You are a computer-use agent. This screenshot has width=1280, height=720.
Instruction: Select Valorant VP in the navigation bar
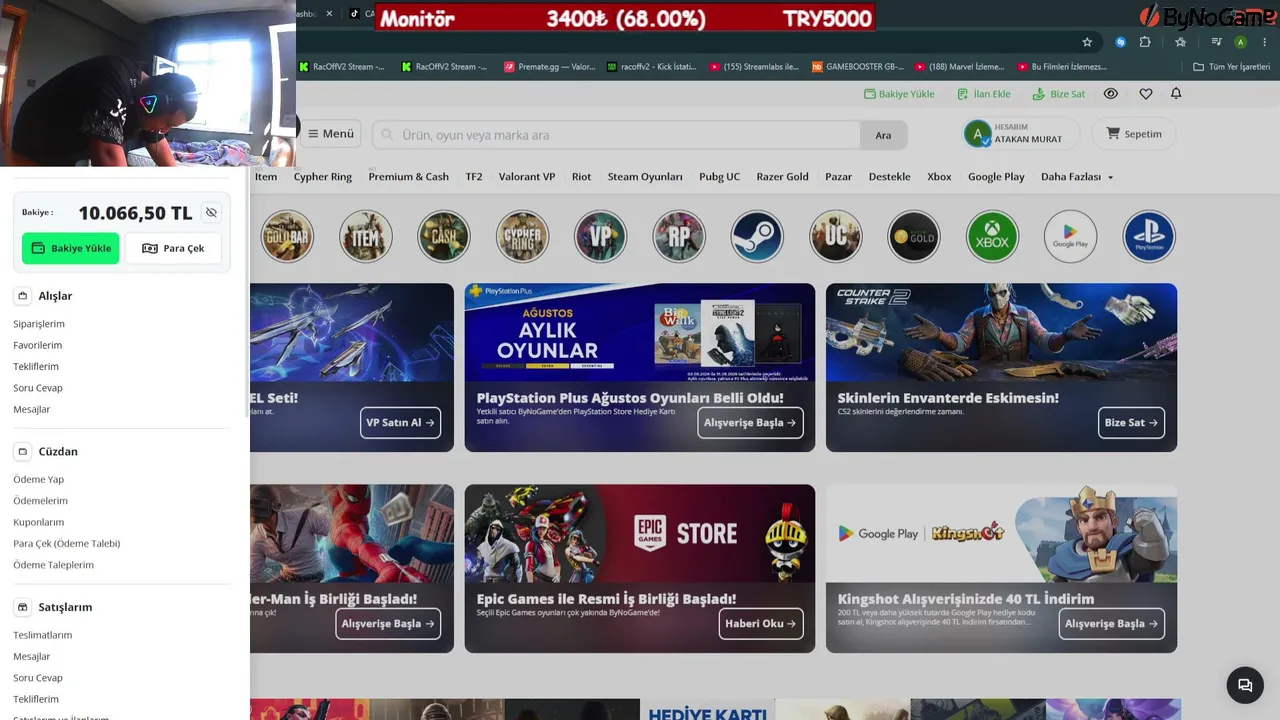click(527, 177)
